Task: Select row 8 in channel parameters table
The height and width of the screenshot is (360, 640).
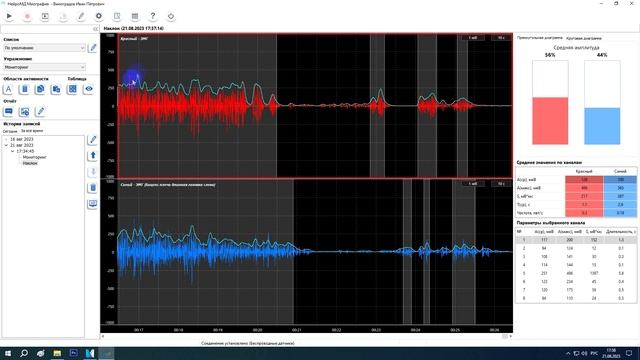Action: (x=576, y=298)
